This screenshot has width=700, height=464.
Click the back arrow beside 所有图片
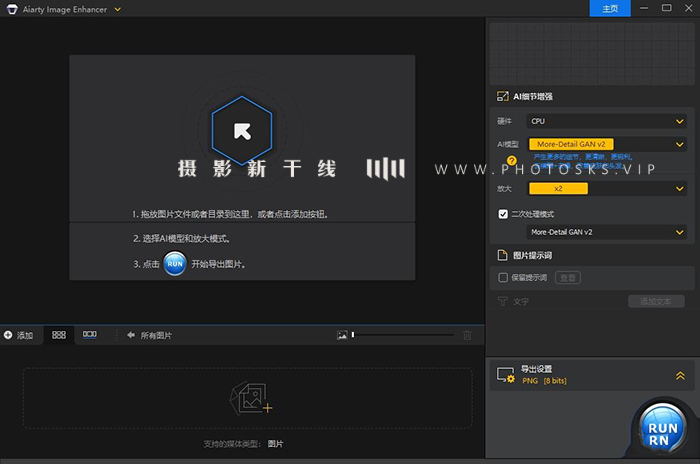coord(131,335)
